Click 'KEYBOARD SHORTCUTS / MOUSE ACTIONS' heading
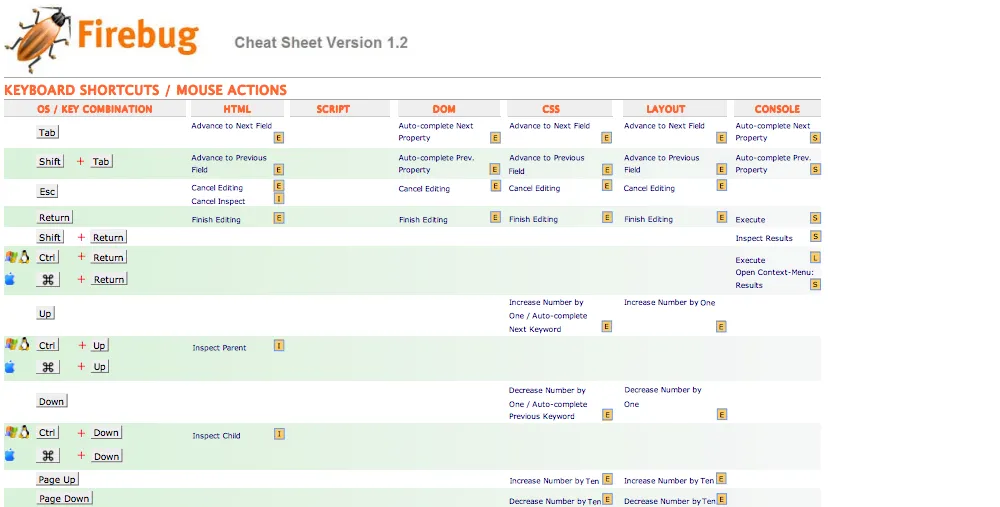The image size is (1000, 507). (145, 90)
